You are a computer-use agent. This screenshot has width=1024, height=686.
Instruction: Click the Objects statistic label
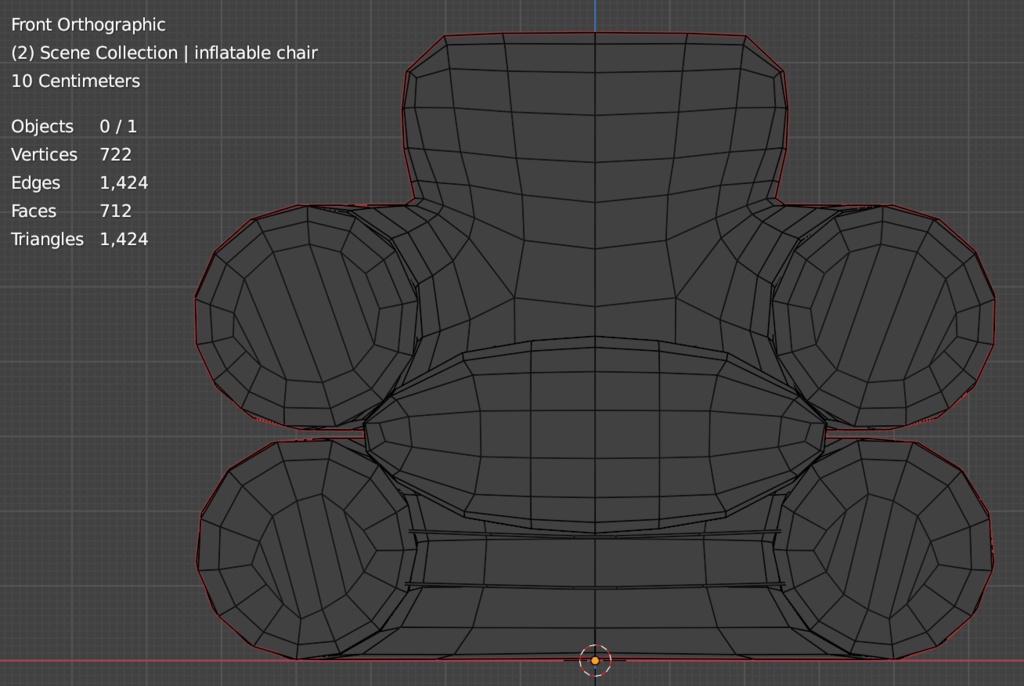coord(42,126)
